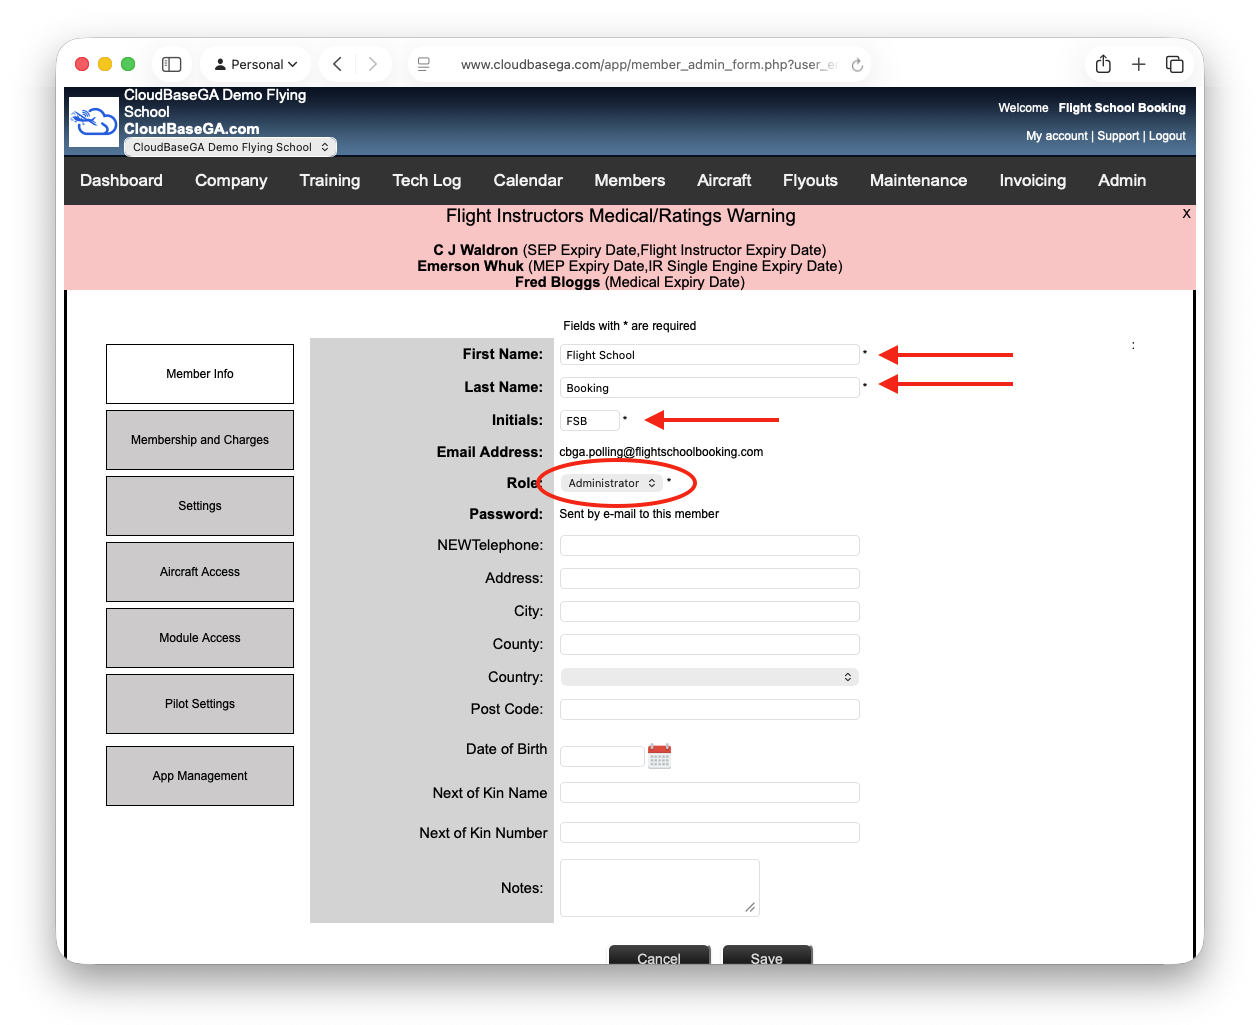Open the Personal profile dropdown
Viewport: 1260px width, 1025px height.
click(x=256, y=64)
